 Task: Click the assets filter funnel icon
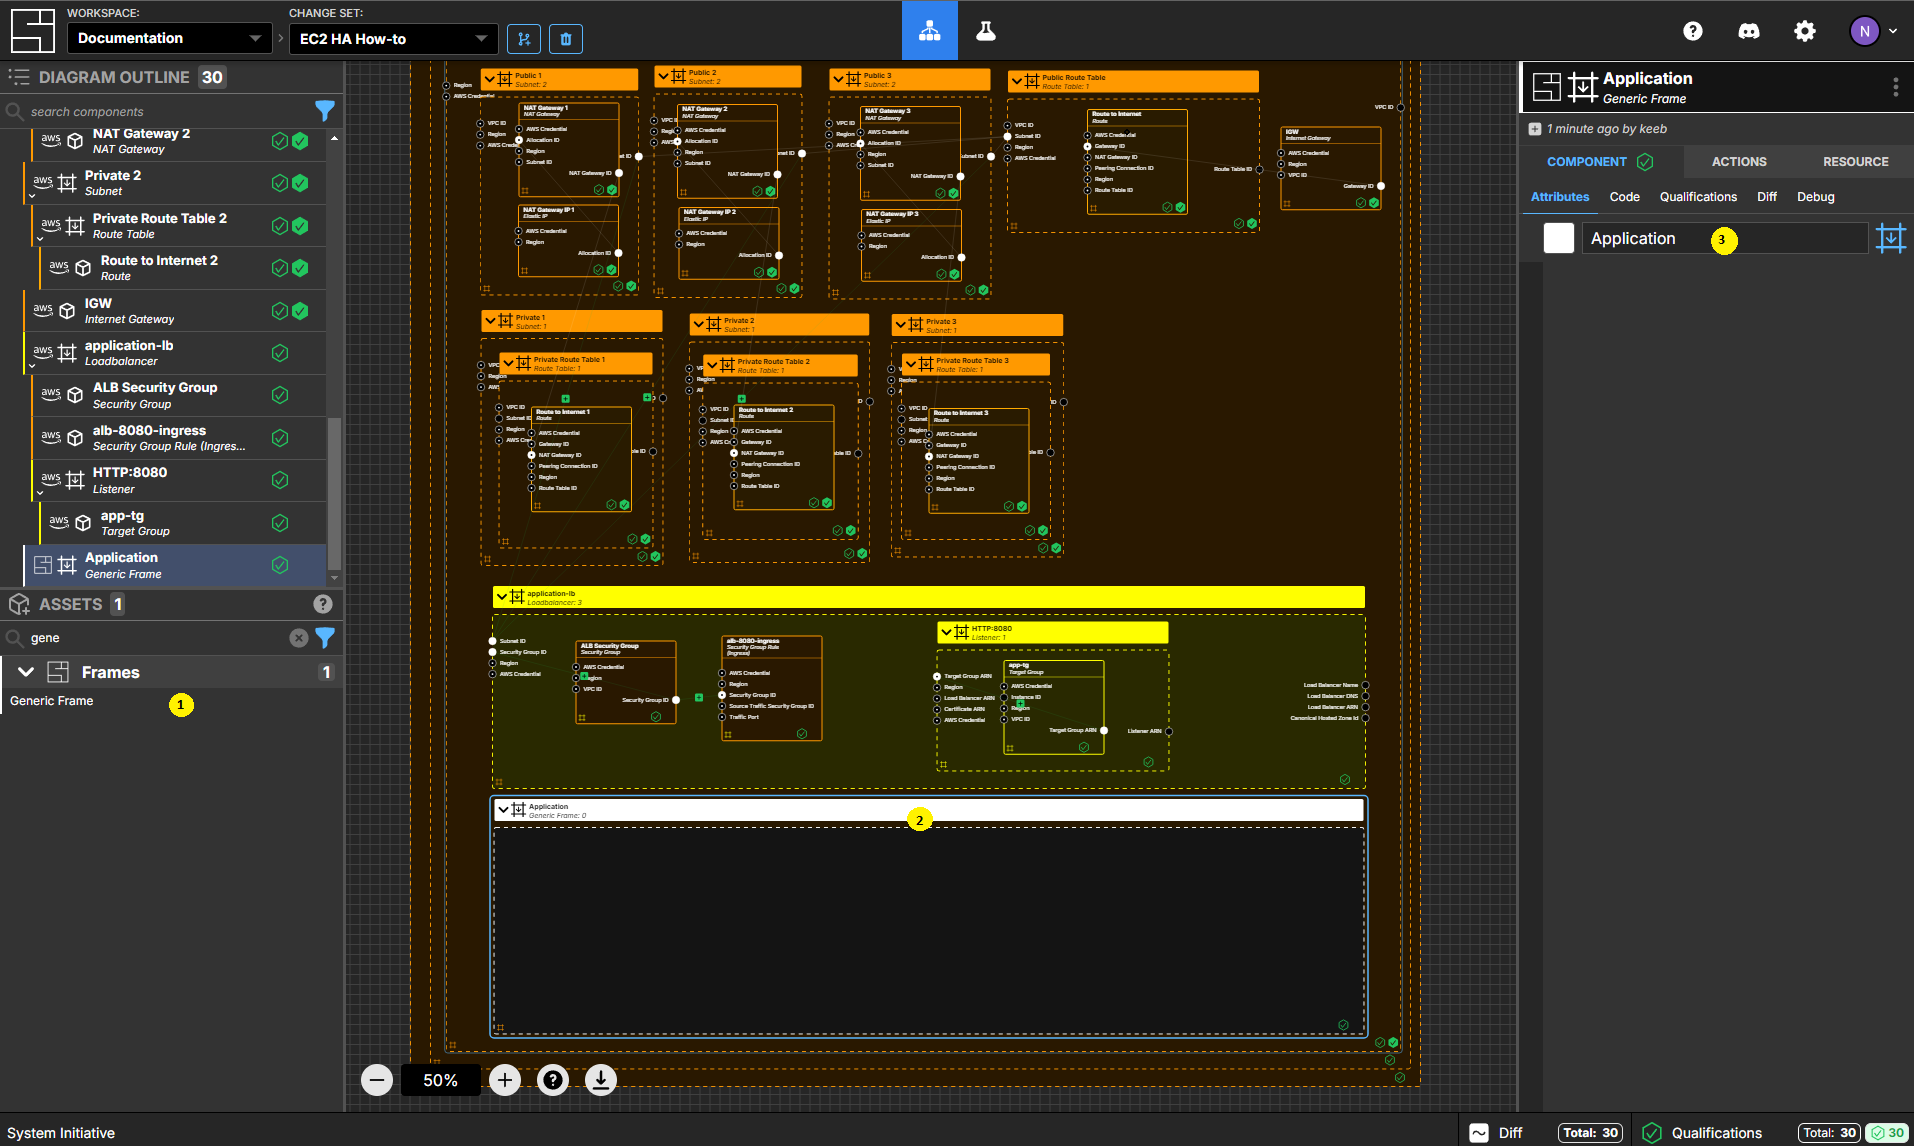pos(325,637)
